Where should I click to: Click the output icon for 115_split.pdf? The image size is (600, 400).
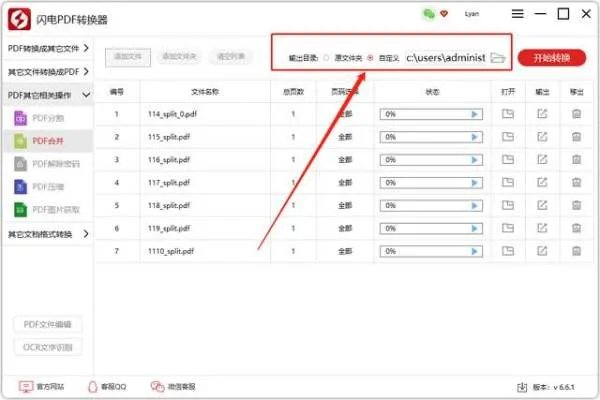(x=542, y=137)
